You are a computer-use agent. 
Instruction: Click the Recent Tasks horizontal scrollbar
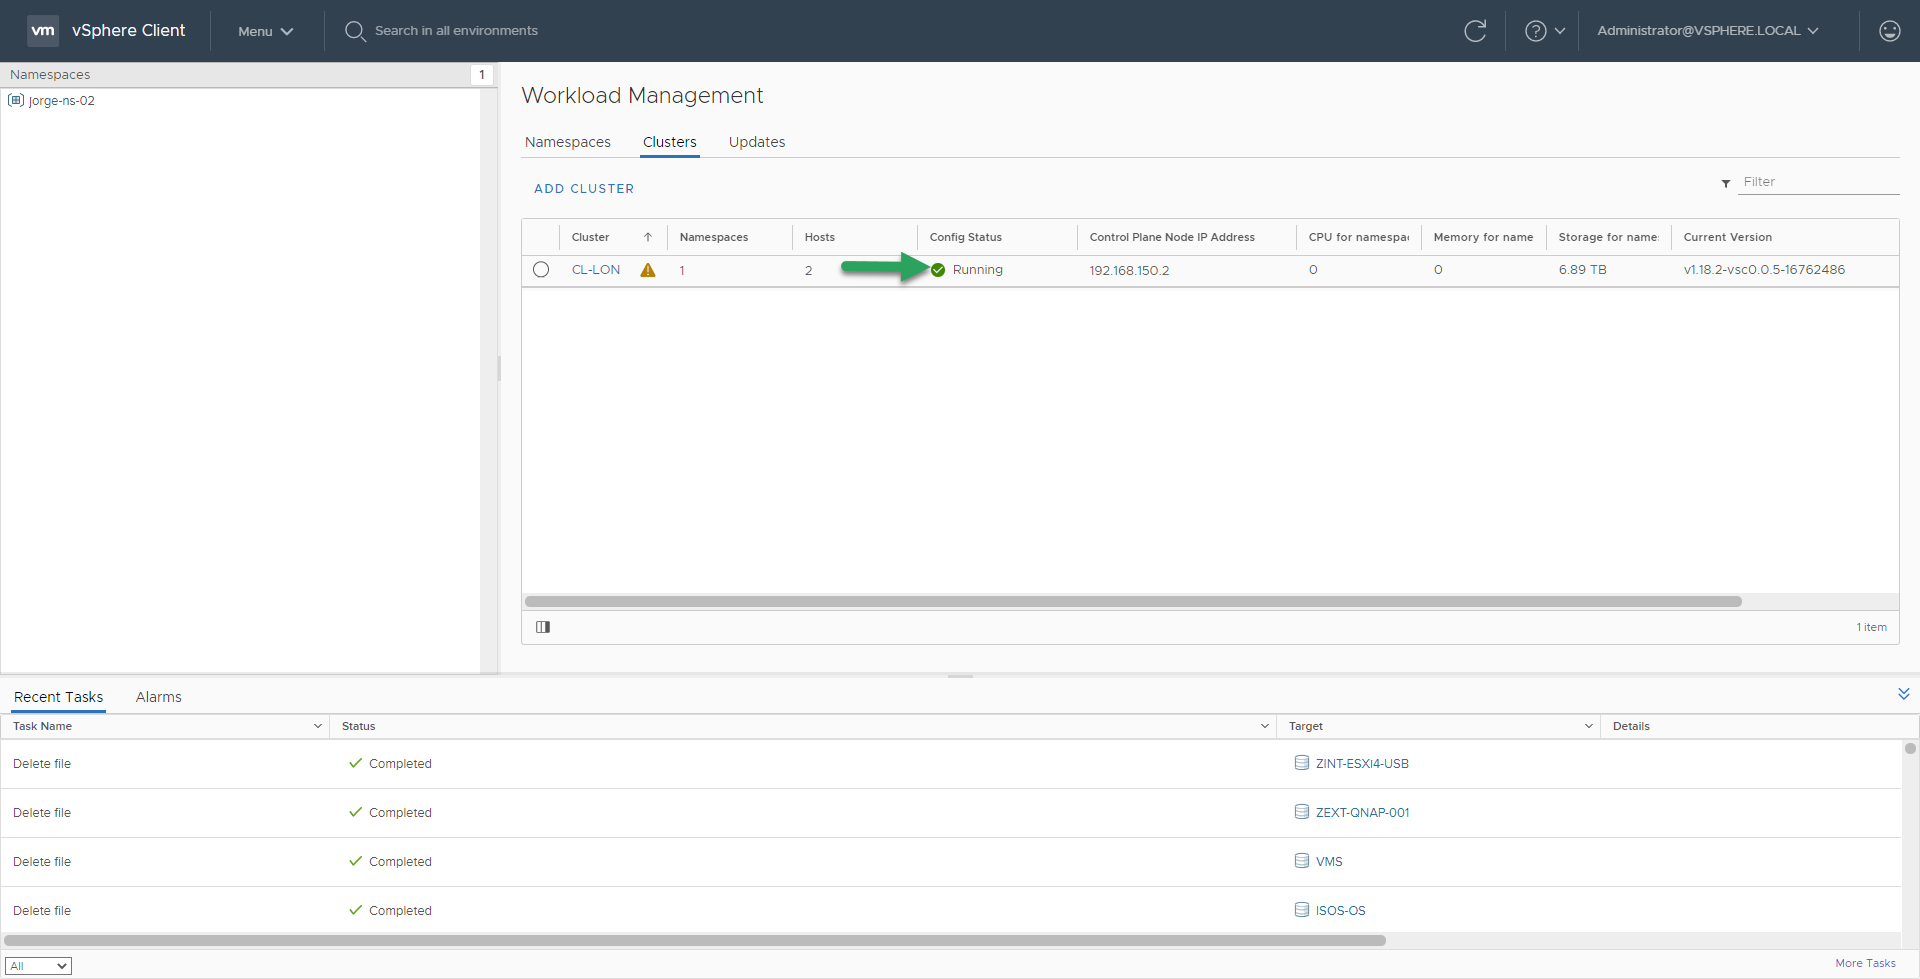point(695,940)
